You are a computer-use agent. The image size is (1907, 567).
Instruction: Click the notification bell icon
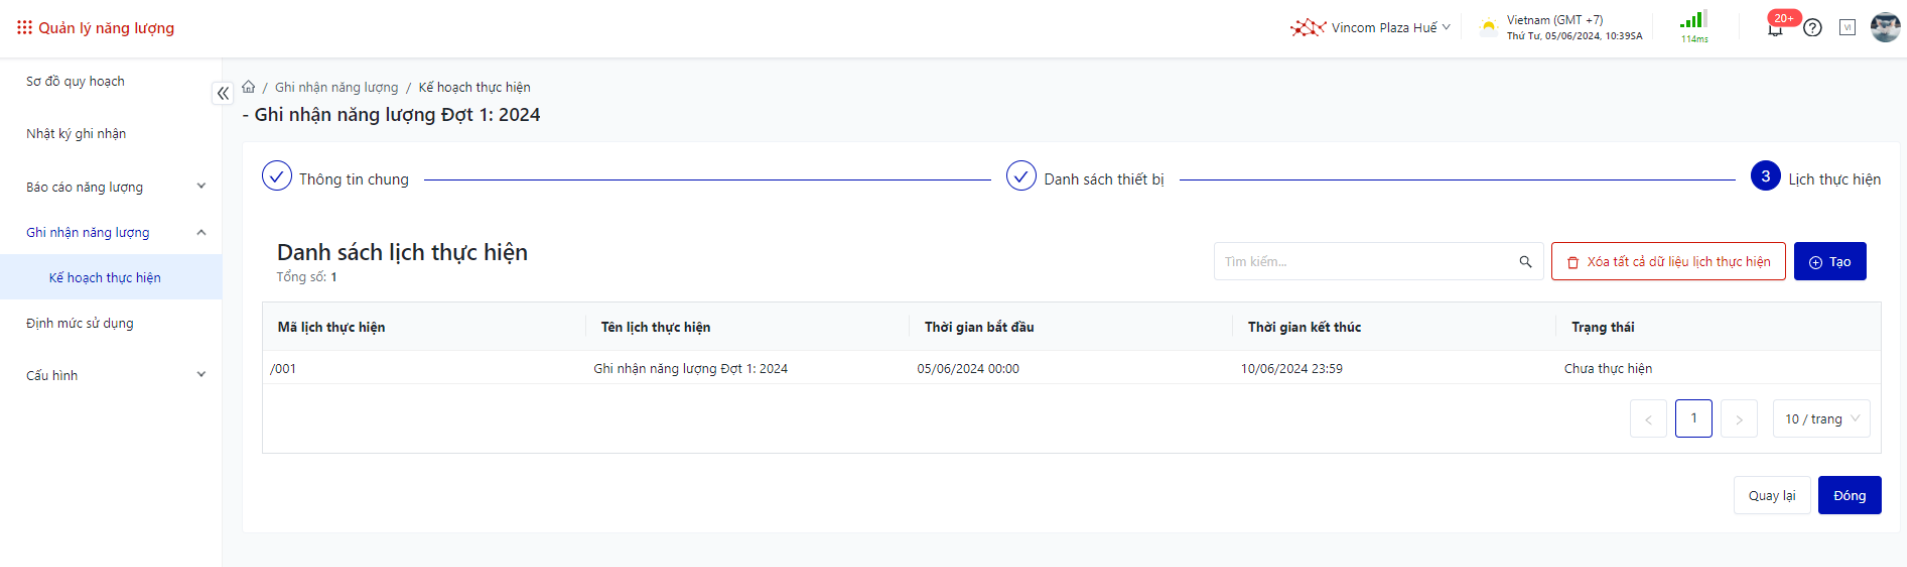click(1775, 29)
